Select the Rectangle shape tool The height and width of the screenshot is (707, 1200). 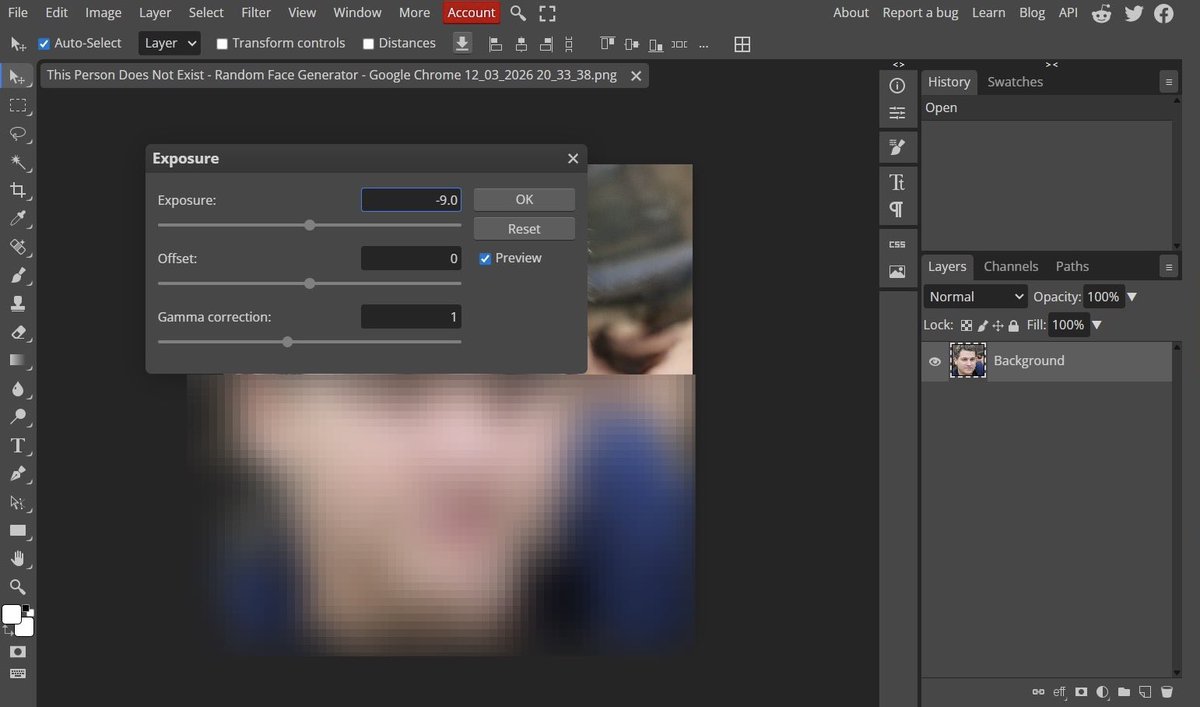pos(18,530)
